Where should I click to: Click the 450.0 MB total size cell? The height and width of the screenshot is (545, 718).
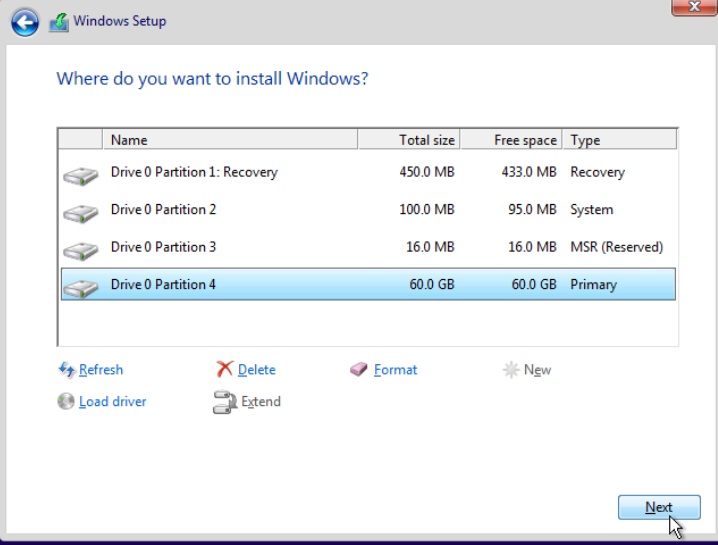pyautogui.click(x=427, y=172)
